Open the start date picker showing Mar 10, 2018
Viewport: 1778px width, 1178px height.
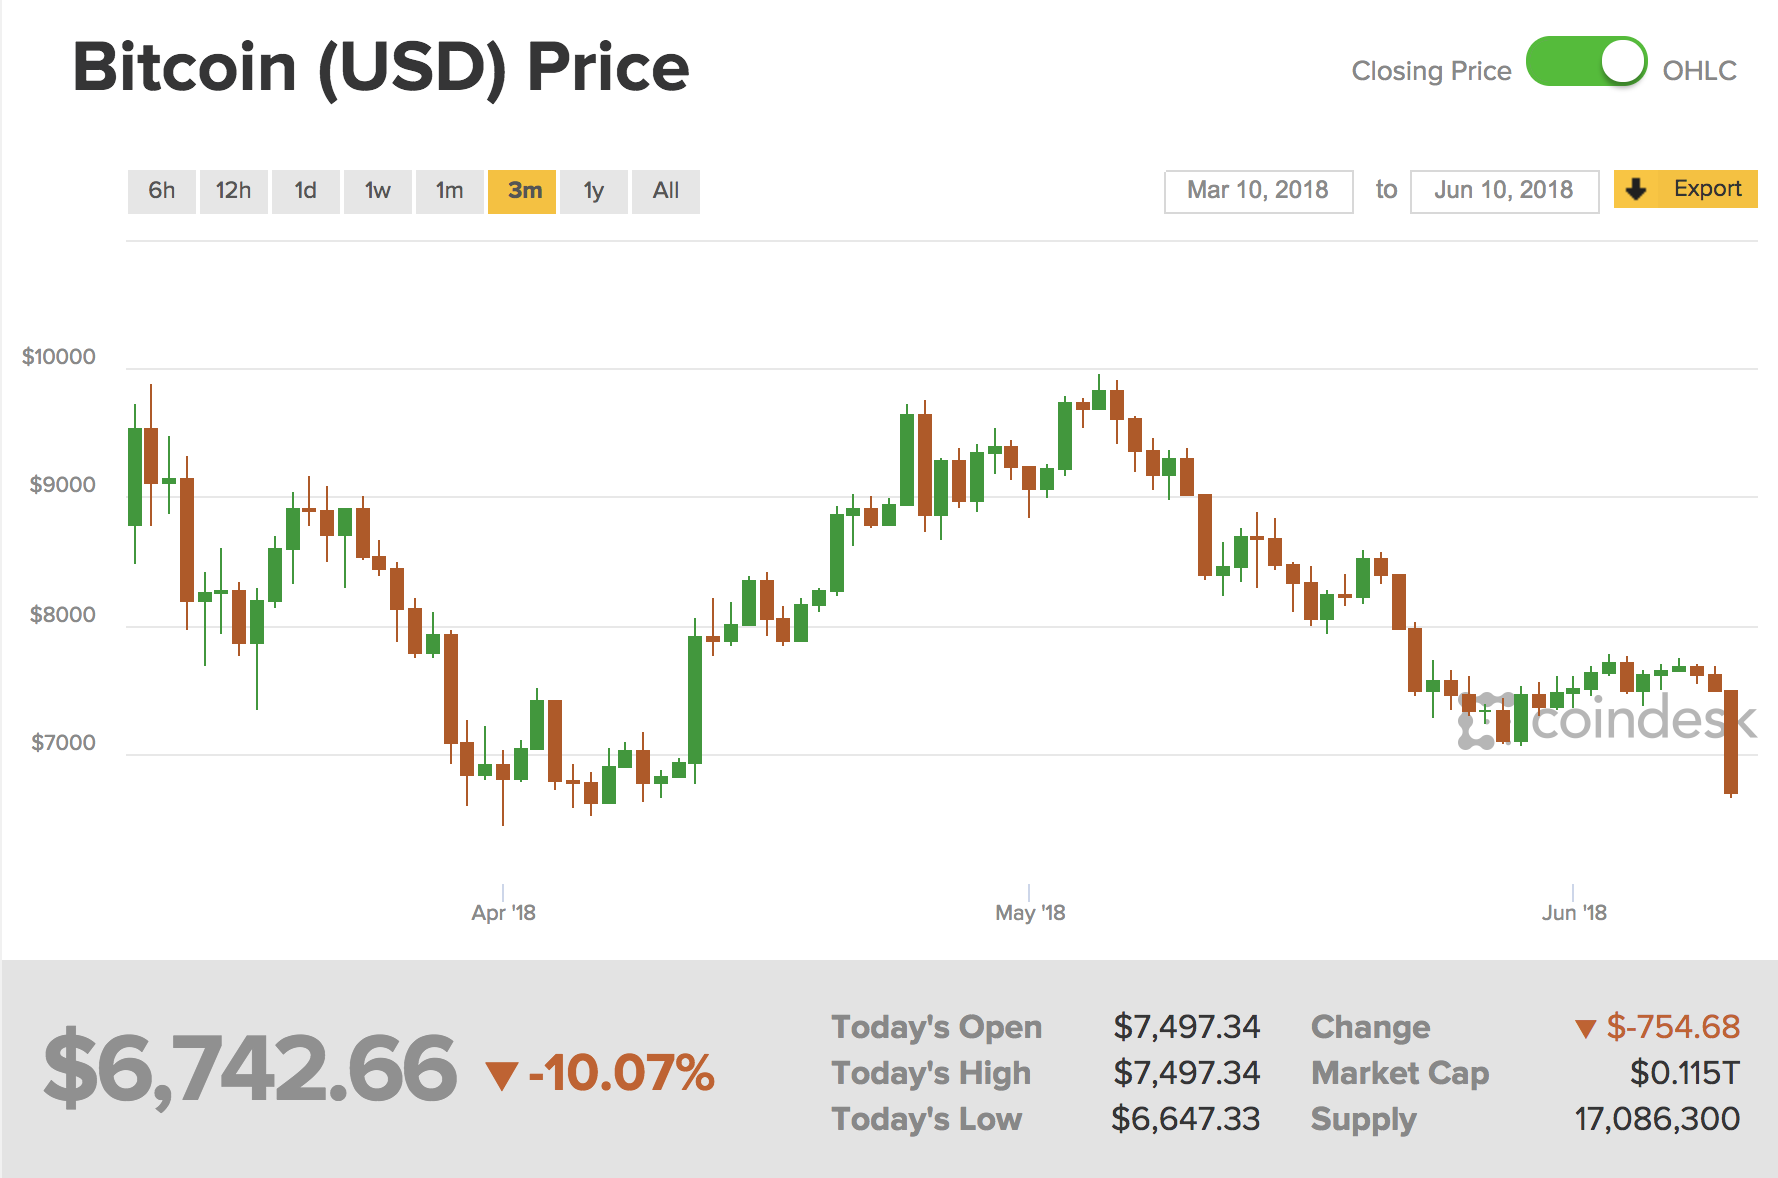(x=1257, y=189)
